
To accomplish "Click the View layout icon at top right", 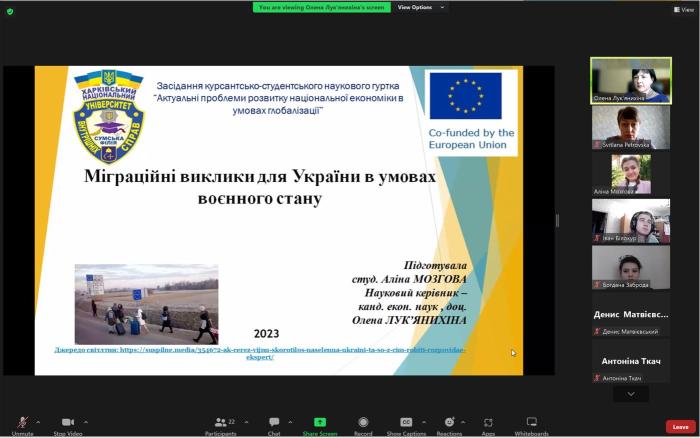I will [683, 9].
